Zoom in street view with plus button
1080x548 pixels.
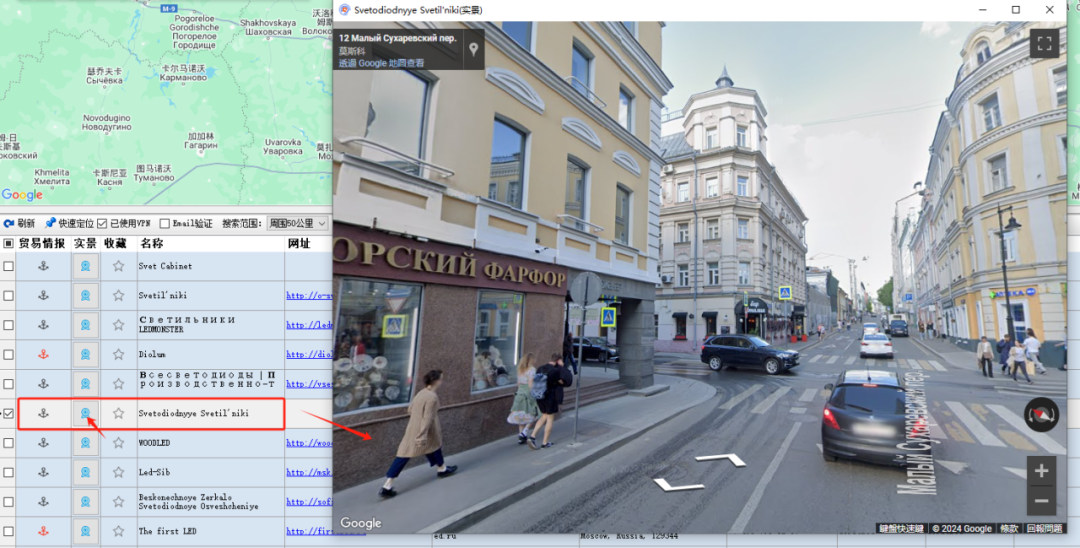point(1041,471)
